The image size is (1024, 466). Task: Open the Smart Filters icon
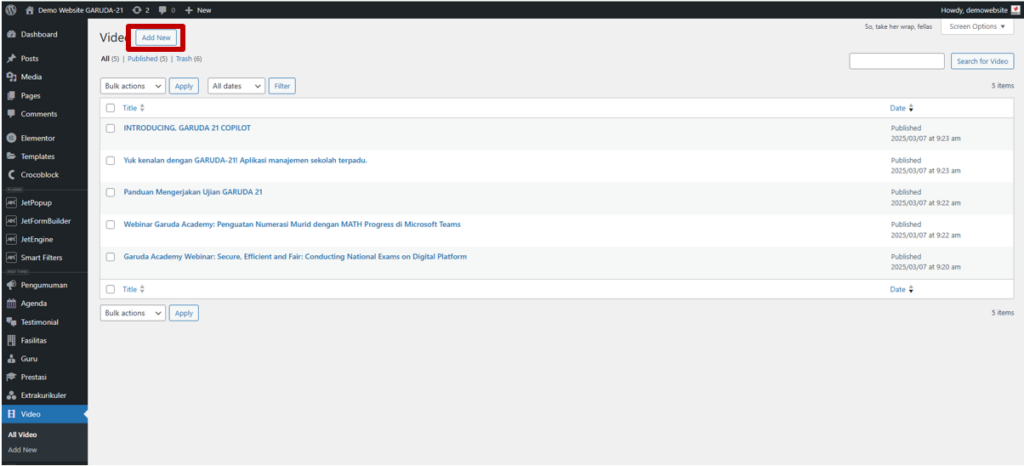pyautogui.click(x=11, y=258)
